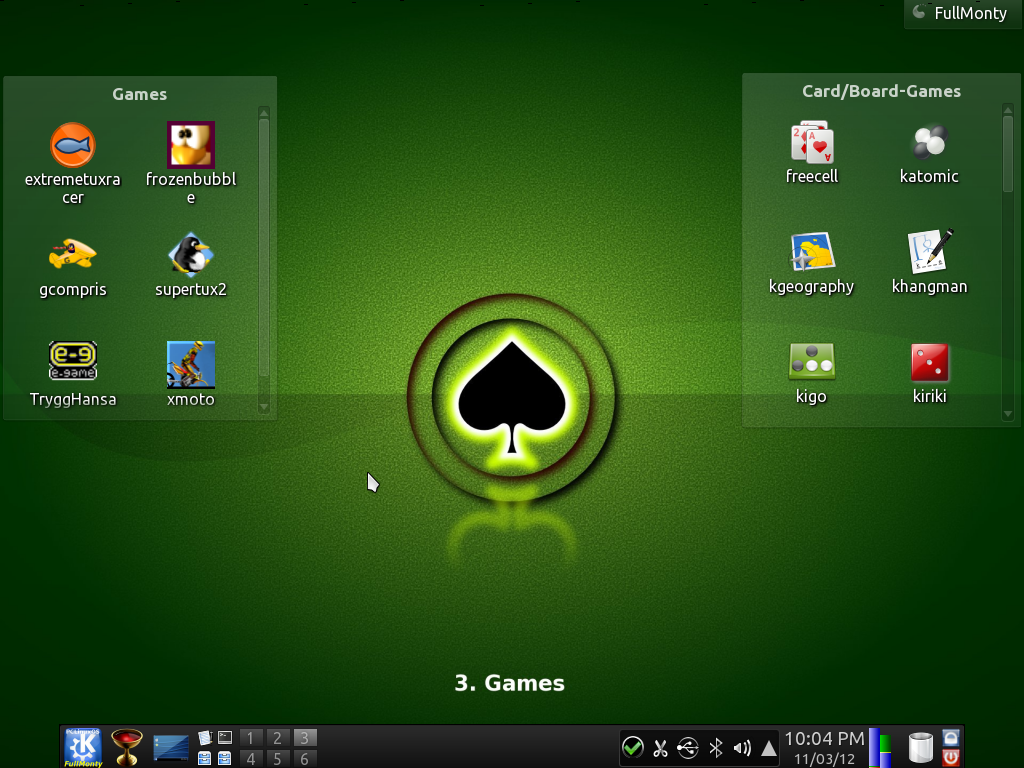Click the red power shutdown icon
This screenshot has width=1024, height=768.
point(951,758)
